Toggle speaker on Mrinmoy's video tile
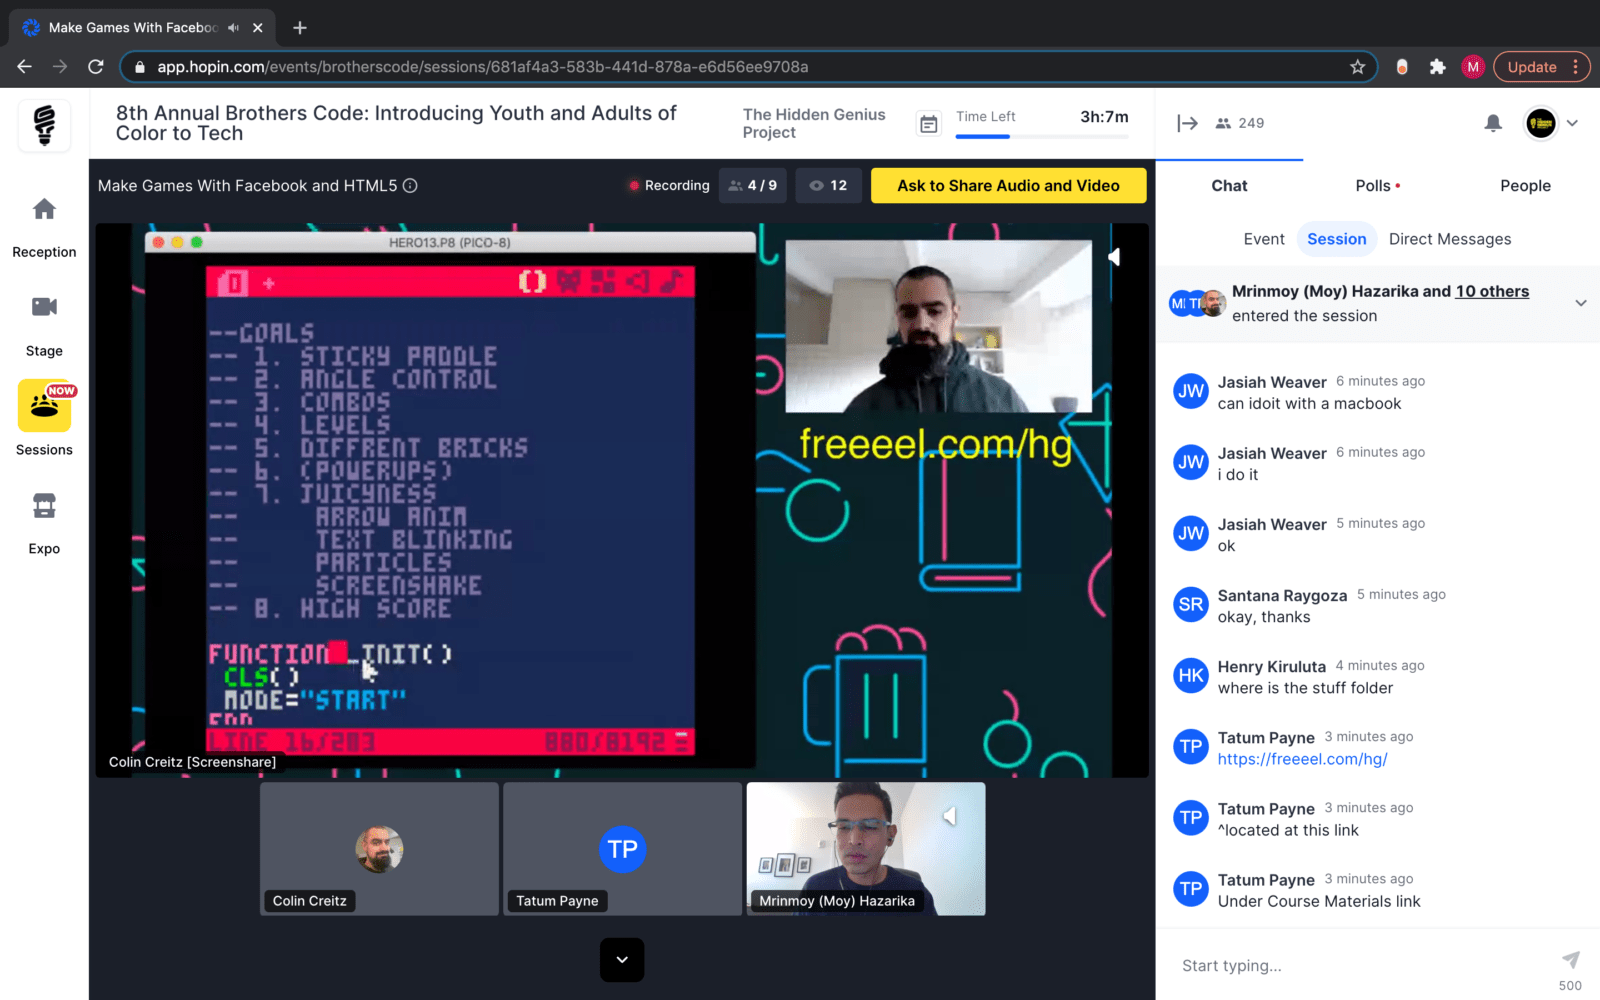Screen dimensions: 1600x1000 (x=949, y=817)
